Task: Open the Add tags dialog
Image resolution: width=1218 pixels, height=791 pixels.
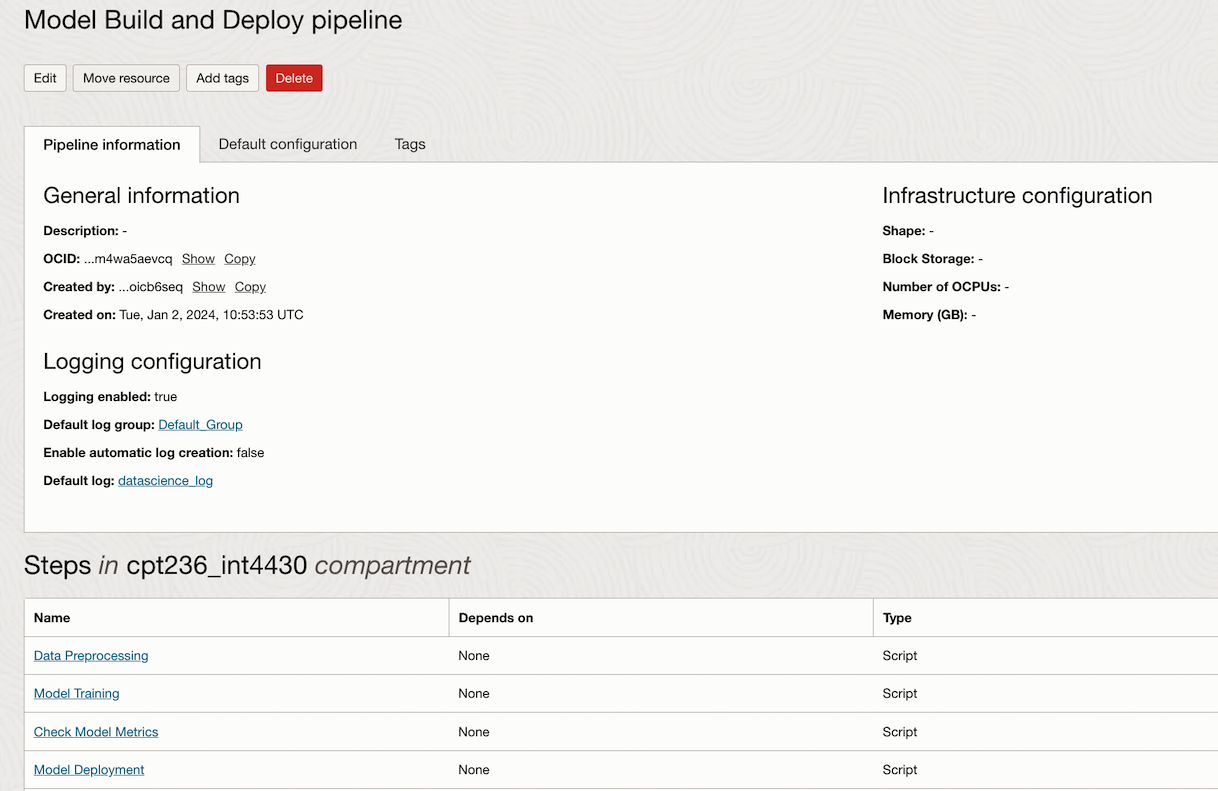Action: point(221,77)
